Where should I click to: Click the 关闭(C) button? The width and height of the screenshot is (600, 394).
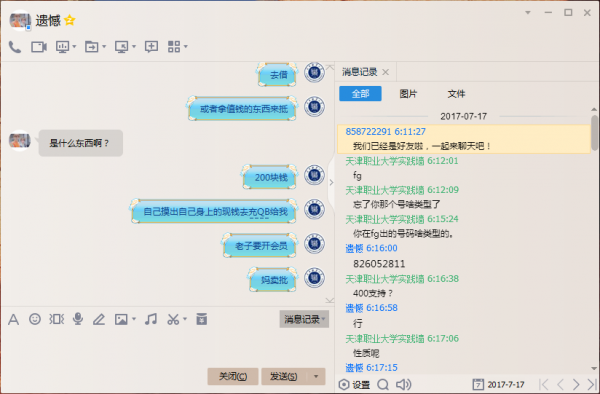233,376
